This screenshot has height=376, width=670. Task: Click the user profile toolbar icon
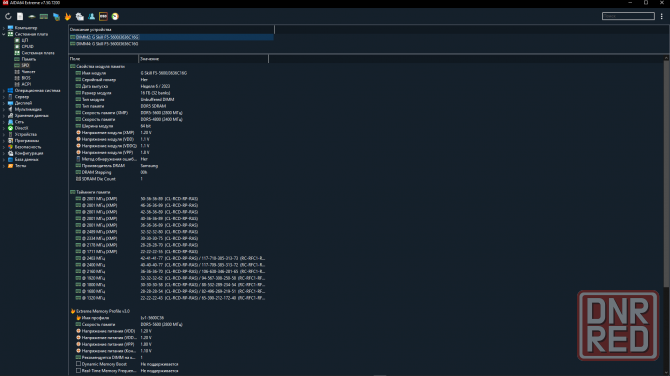(91, 16)
